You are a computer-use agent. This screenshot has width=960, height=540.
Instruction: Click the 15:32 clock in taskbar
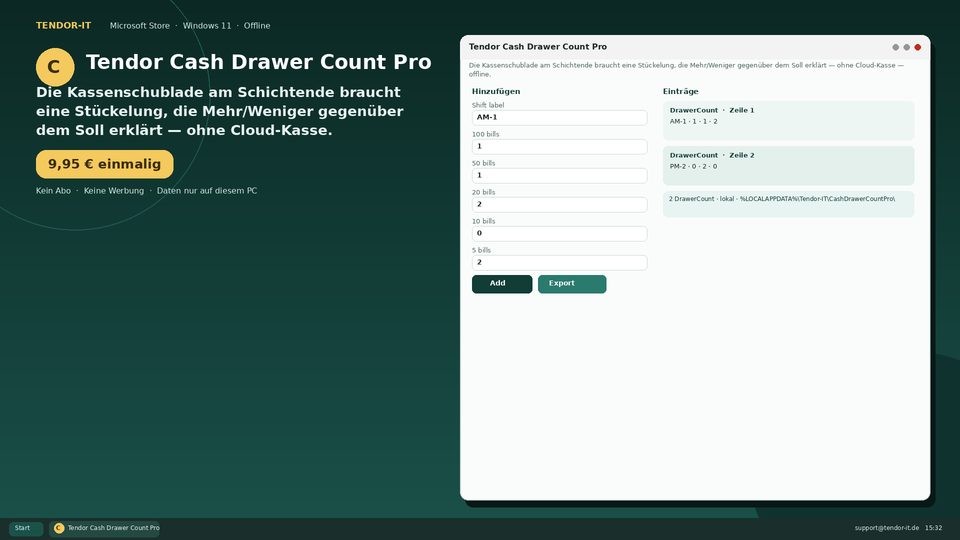coord(934,528)
